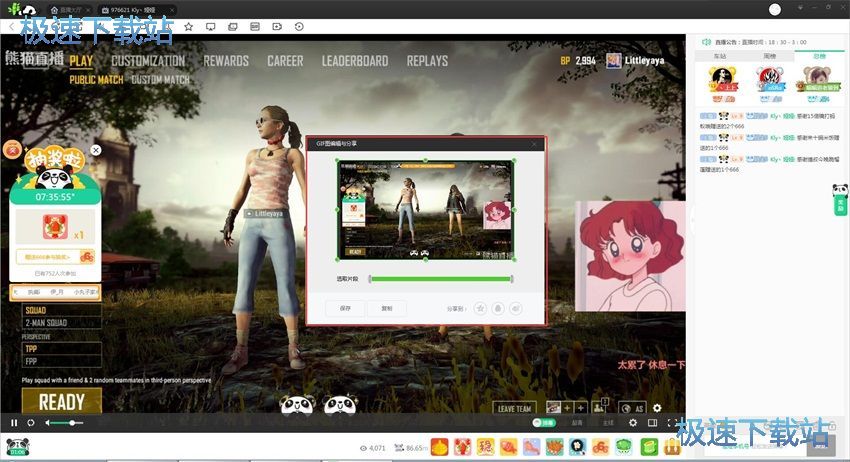Send the green cabbage gift
Screen dimensions: 850x462
pyautogui.click(x=624, y=447)
